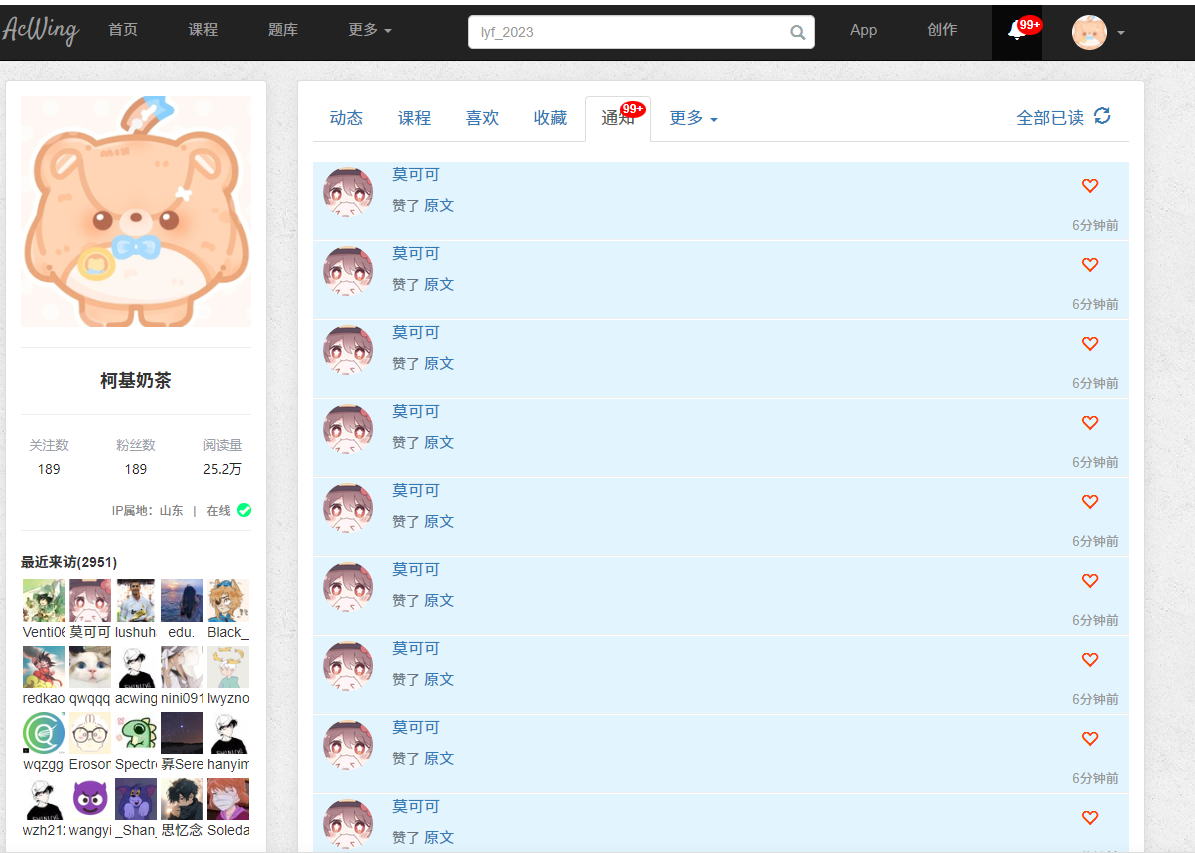
Task: Click the AcWing logo
Action: pyautogui.click(x=40, y=30)
